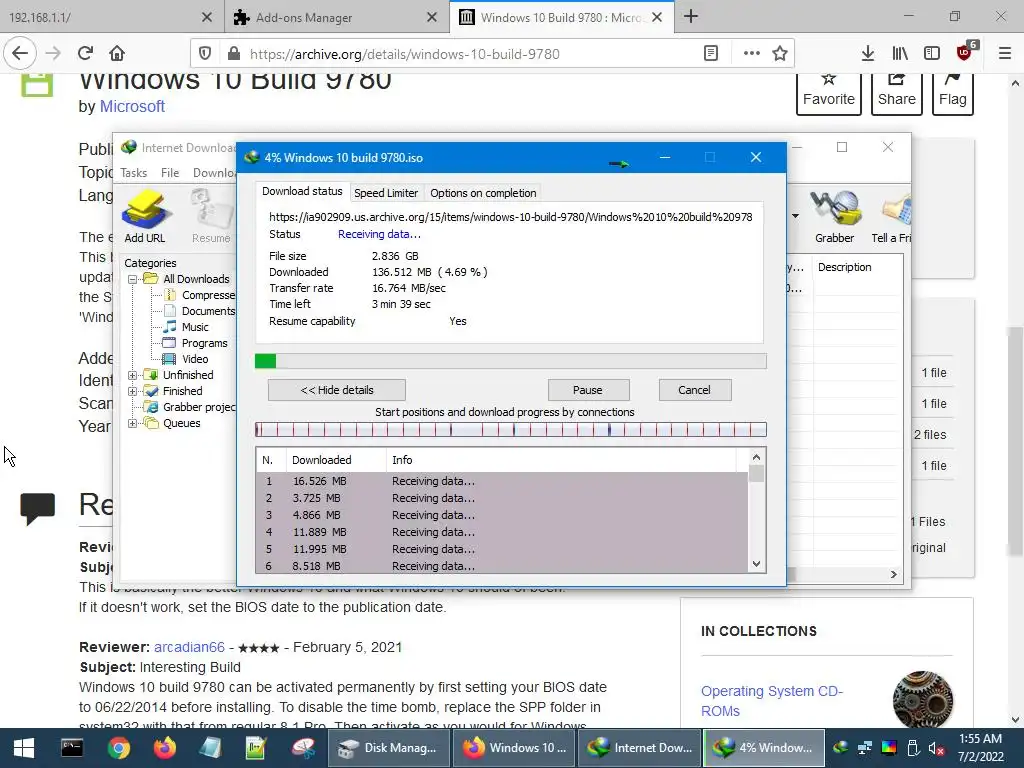Open Firefox downloads panel
1024x768 pixels.
(868, 54)
